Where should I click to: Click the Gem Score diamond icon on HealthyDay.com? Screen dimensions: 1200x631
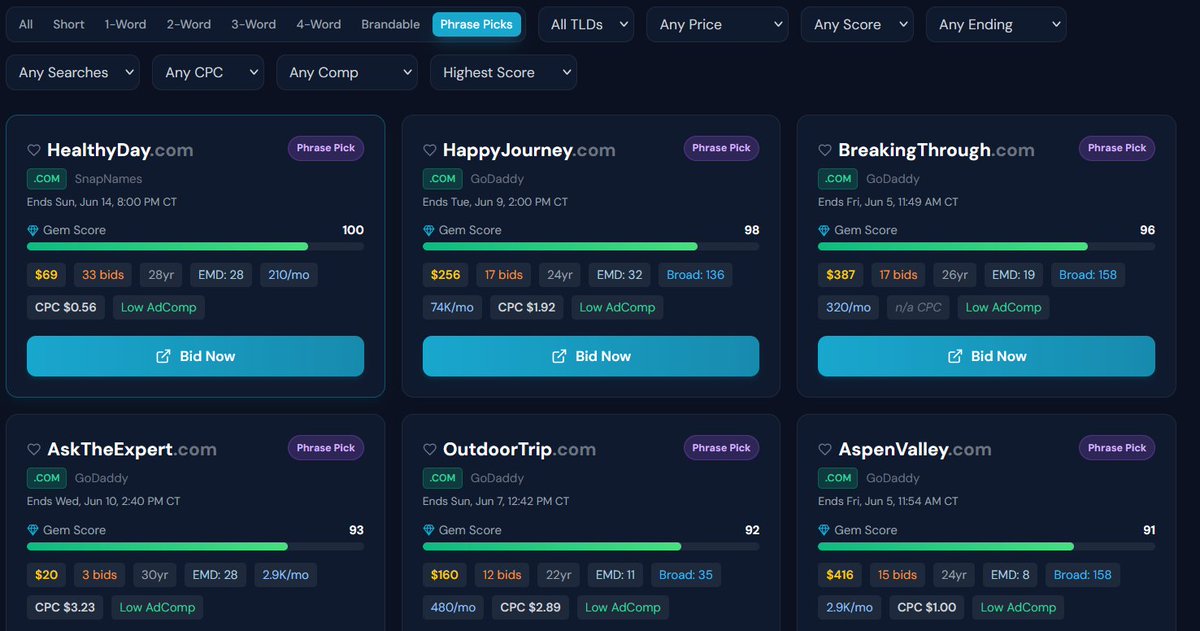[33, 230]
